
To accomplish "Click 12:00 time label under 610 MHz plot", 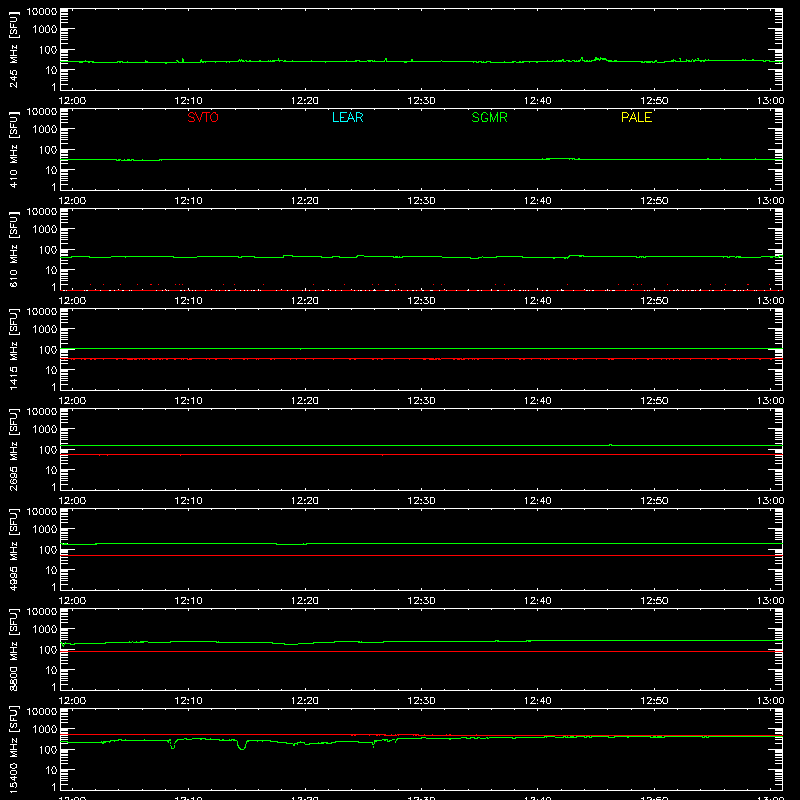I will 72,301.
